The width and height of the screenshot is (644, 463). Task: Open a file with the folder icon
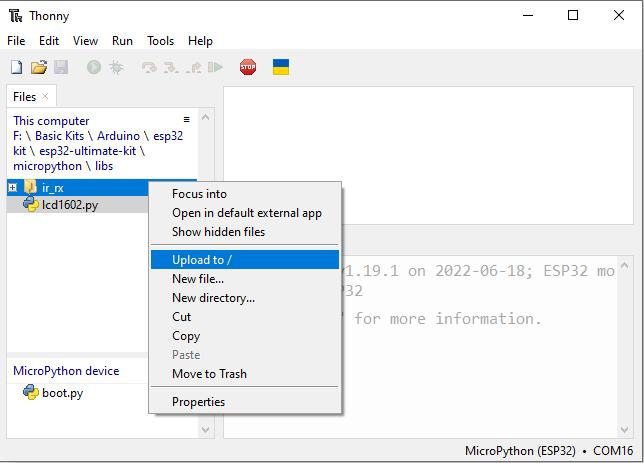click(x=39, y=67)
